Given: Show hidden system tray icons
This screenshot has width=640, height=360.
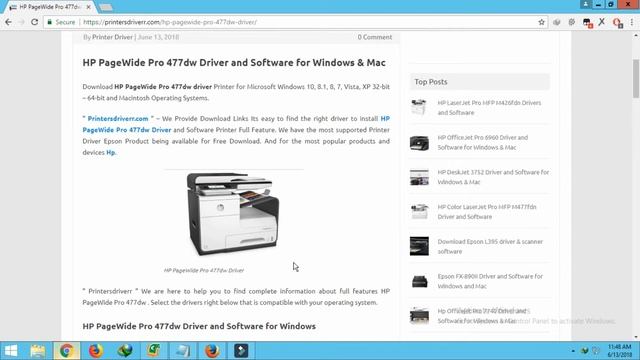Looking at the screenshot, I should point(573,351).
